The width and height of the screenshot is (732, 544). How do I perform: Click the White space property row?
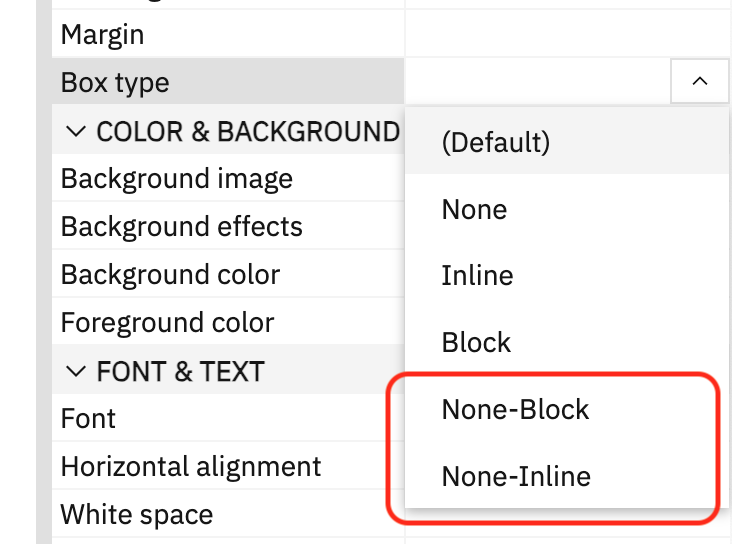(x=228, y=514)
